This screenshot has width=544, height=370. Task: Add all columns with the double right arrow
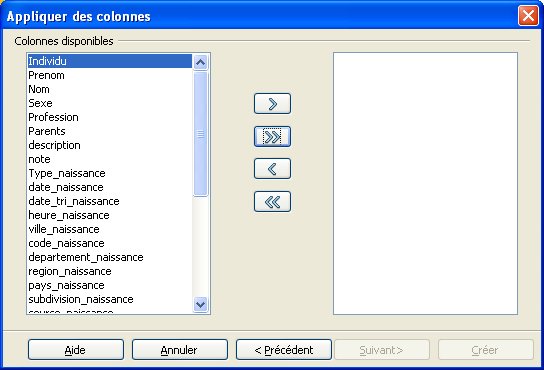click(272, 136)
